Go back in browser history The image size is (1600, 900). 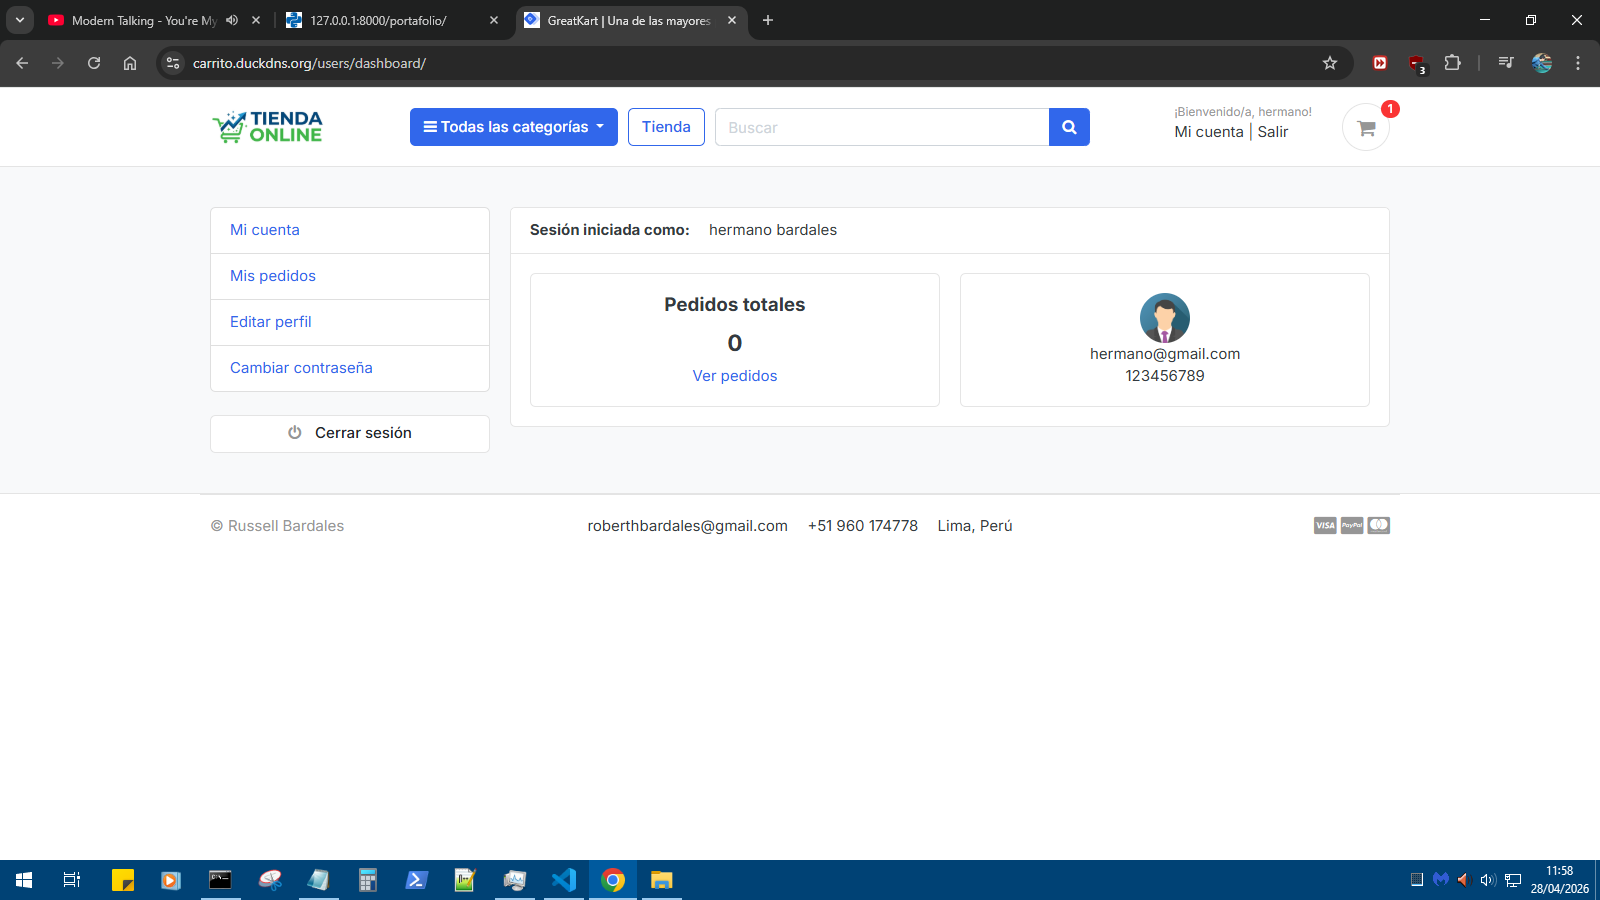(x=22, y=63)
